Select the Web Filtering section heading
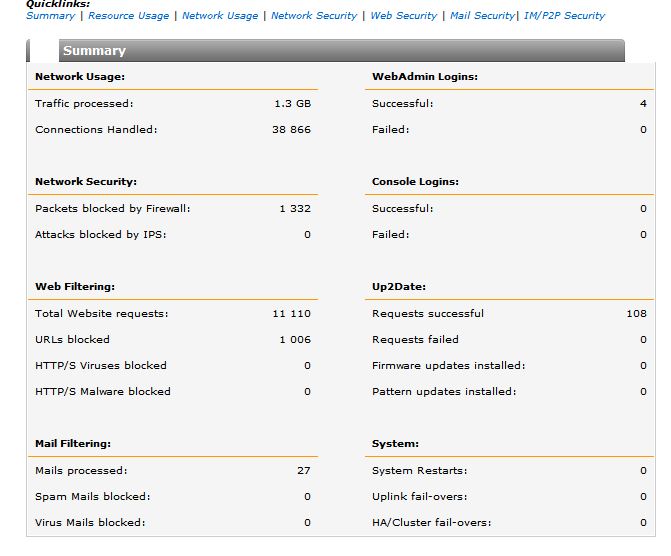Screen dimensions: 671x556 [x=75, y=287]
